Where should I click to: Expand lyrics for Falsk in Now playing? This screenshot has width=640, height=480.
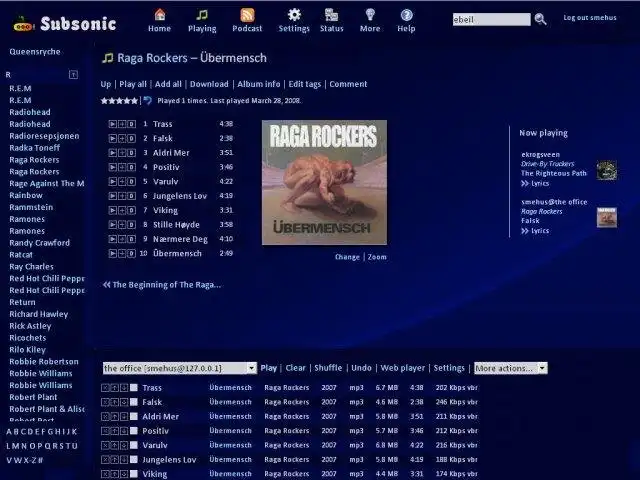coord(535,231)
